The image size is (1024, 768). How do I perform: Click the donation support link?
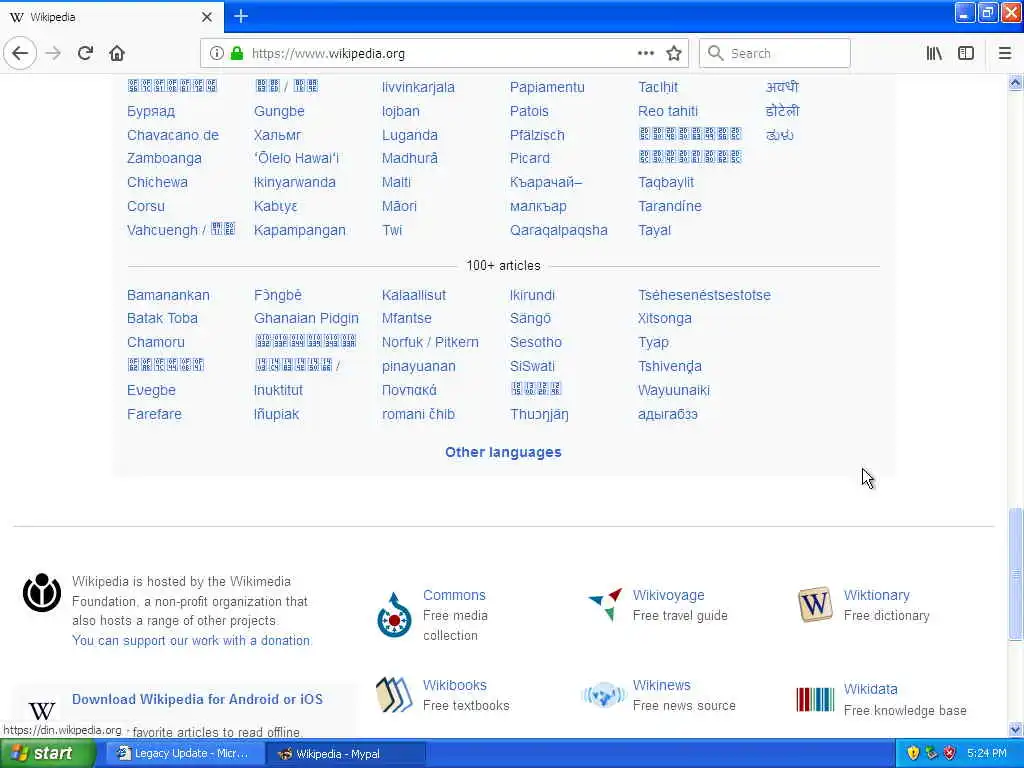pos(191,641)
